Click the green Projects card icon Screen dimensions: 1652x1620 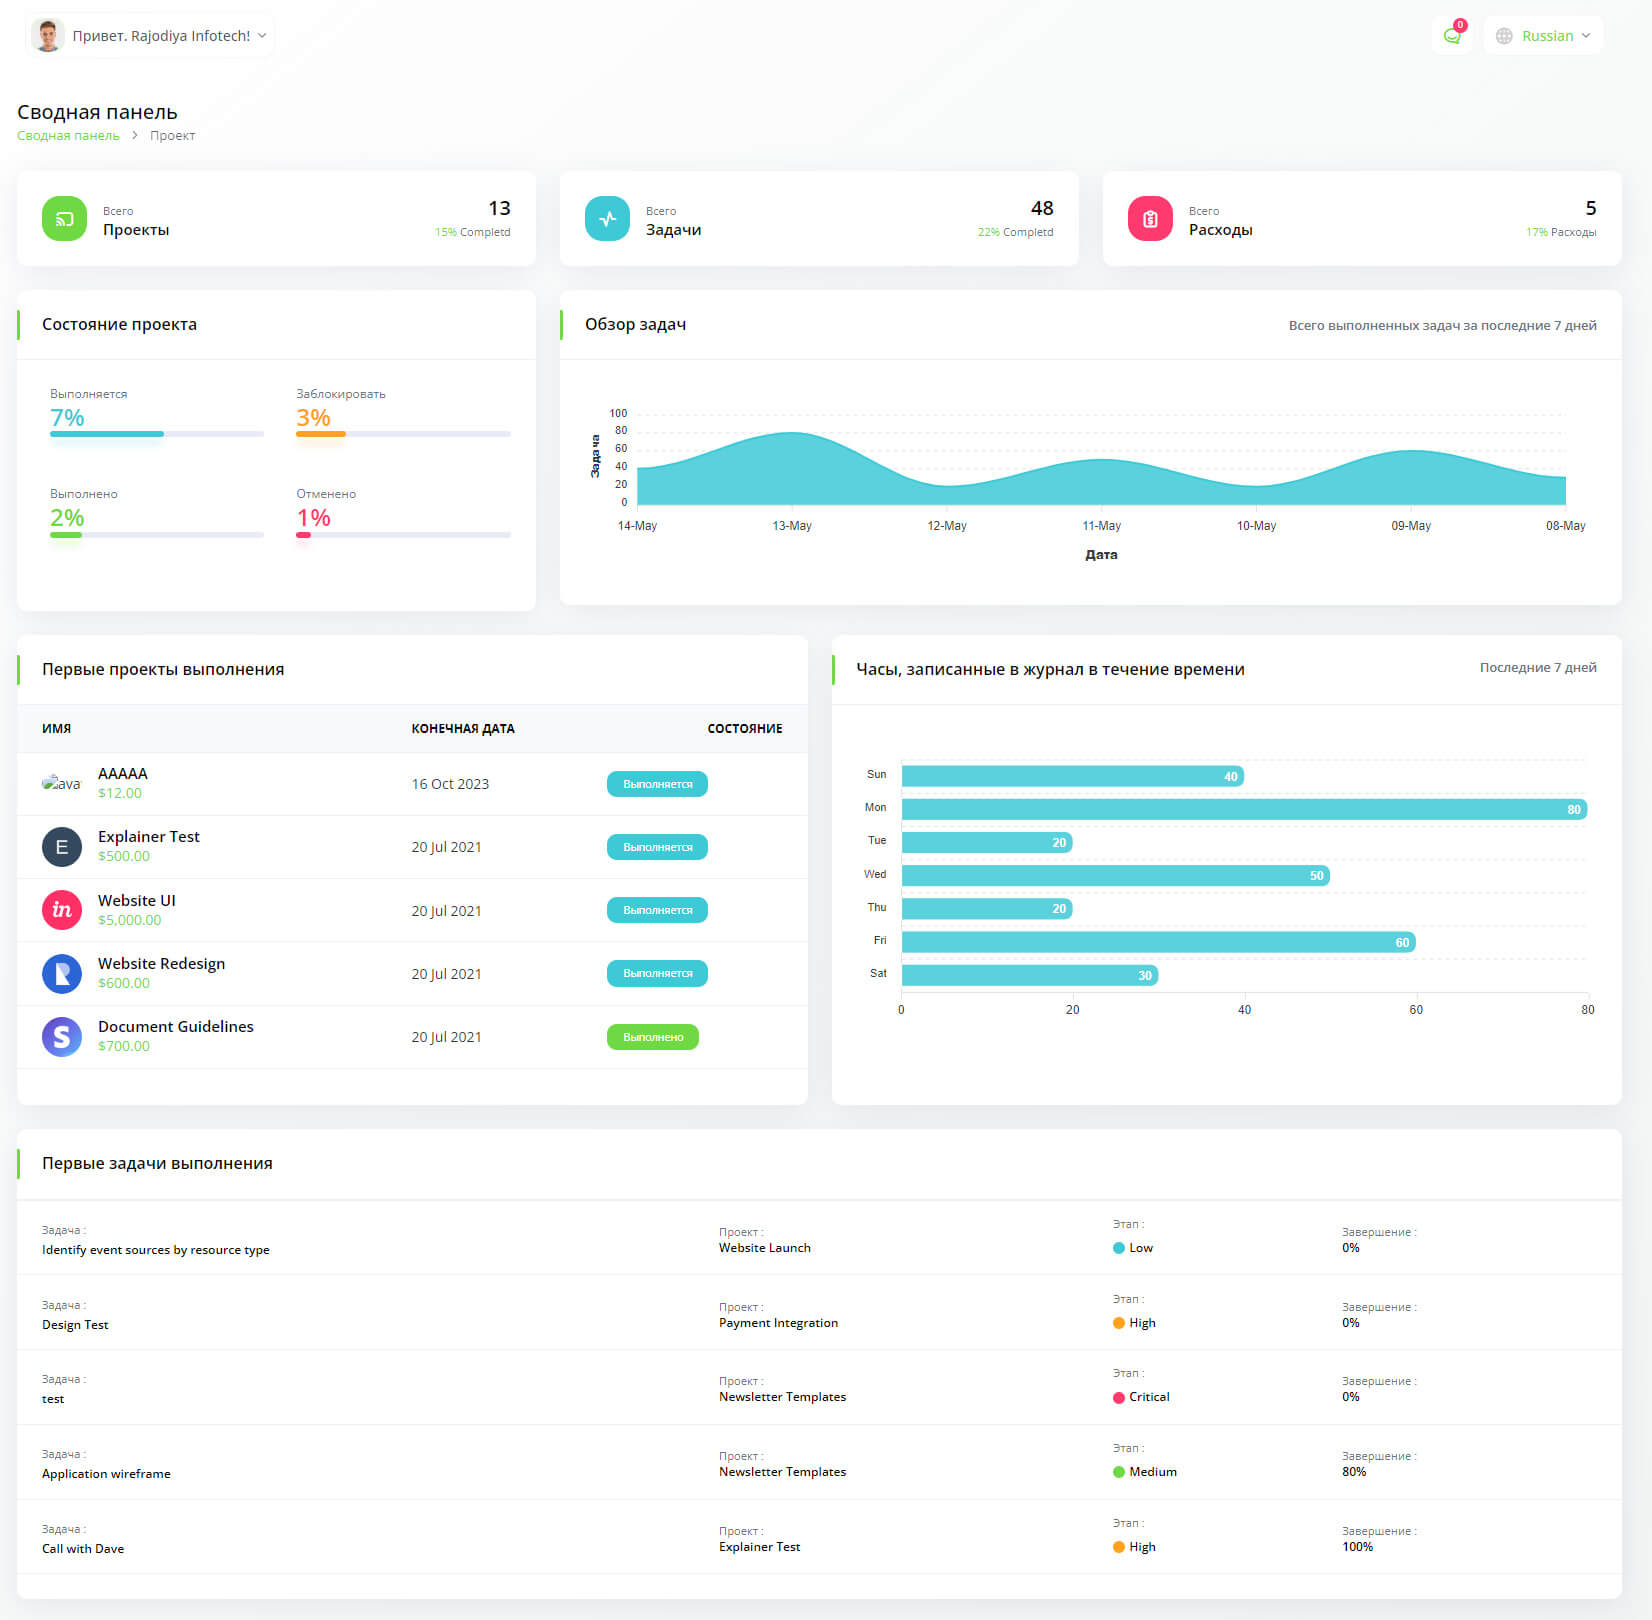pos(64,219)
